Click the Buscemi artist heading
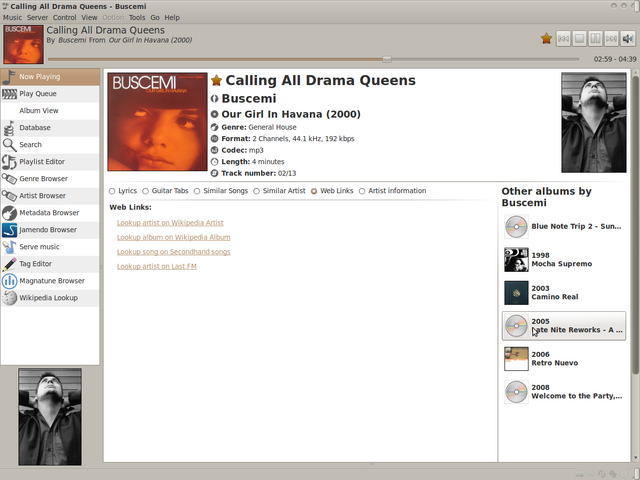 pos(249,99)
